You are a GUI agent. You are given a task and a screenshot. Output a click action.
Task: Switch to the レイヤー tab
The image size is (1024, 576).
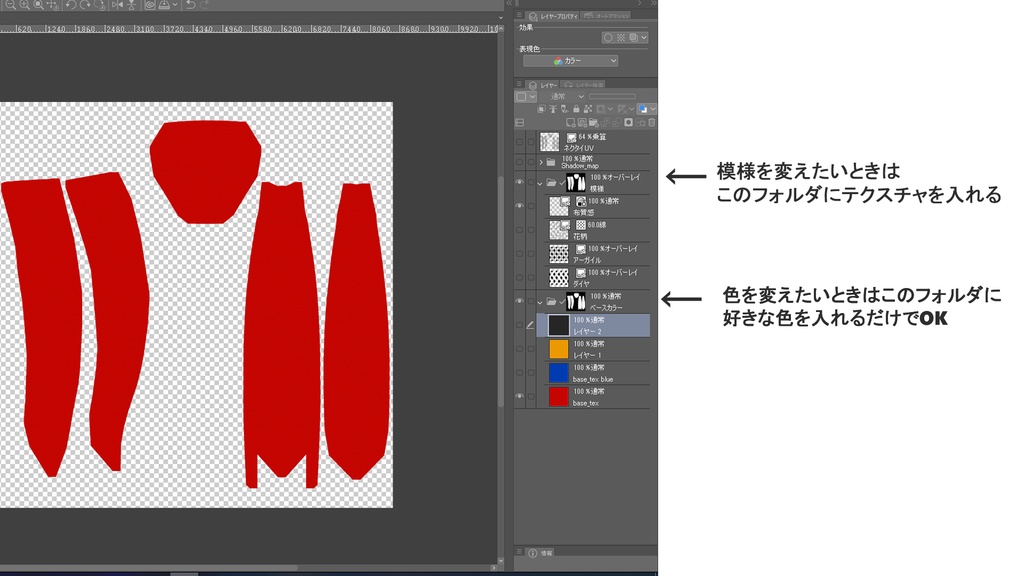point(543,85)
